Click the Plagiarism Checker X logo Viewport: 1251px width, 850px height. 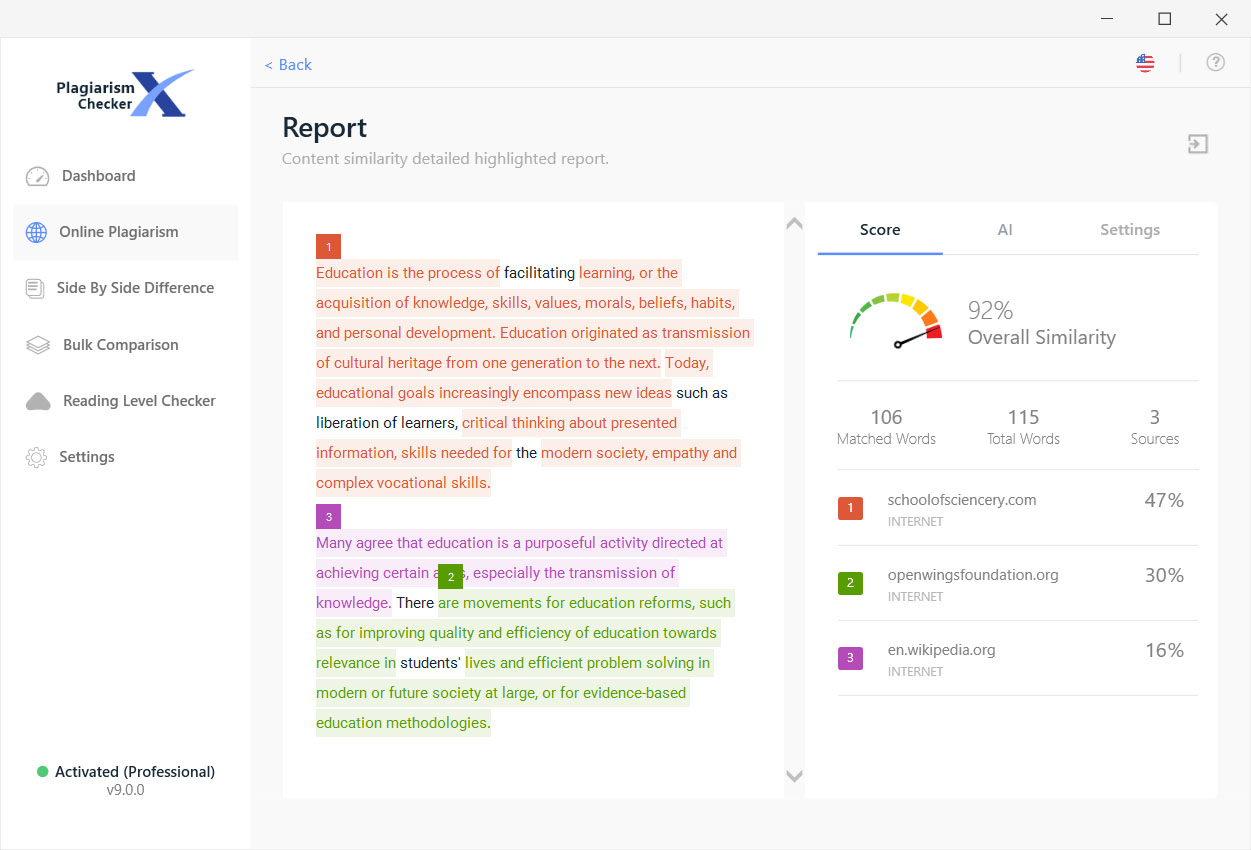124,91
